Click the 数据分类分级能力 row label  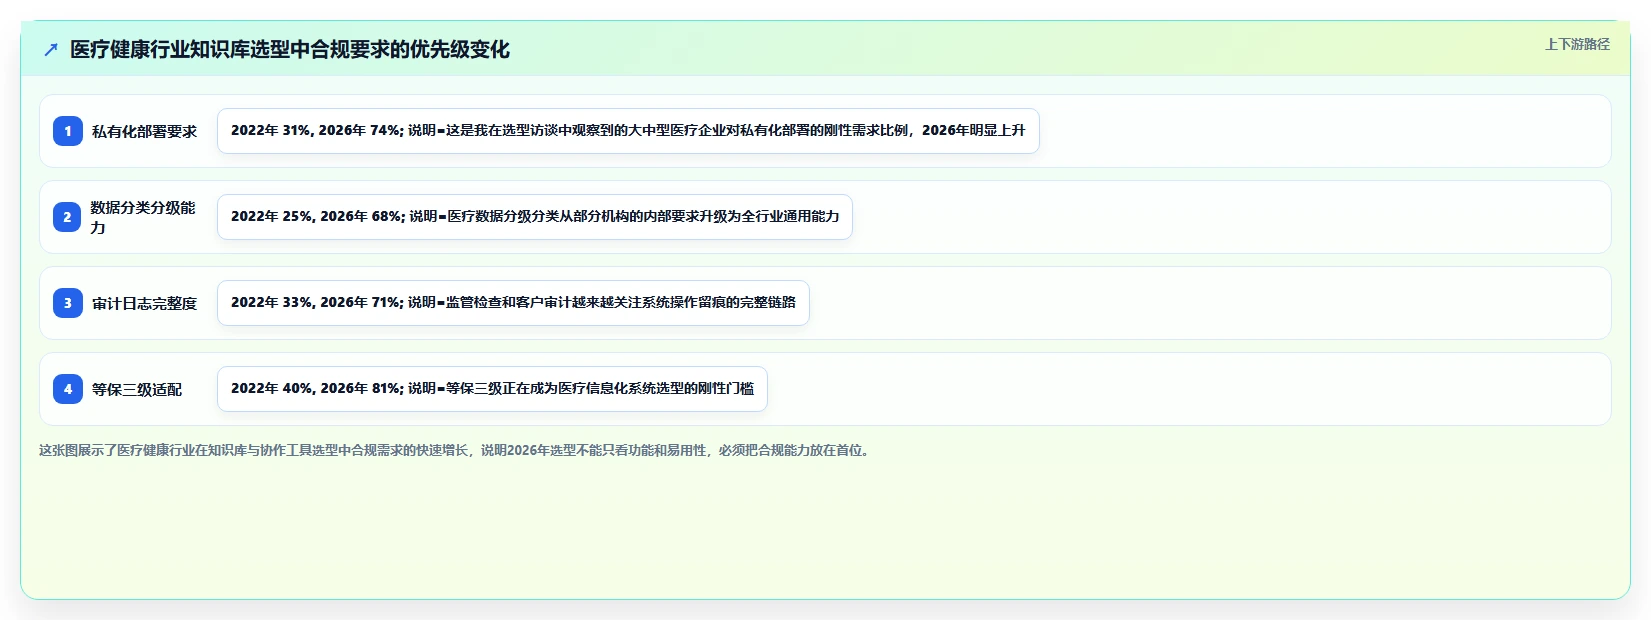[143, 217]
